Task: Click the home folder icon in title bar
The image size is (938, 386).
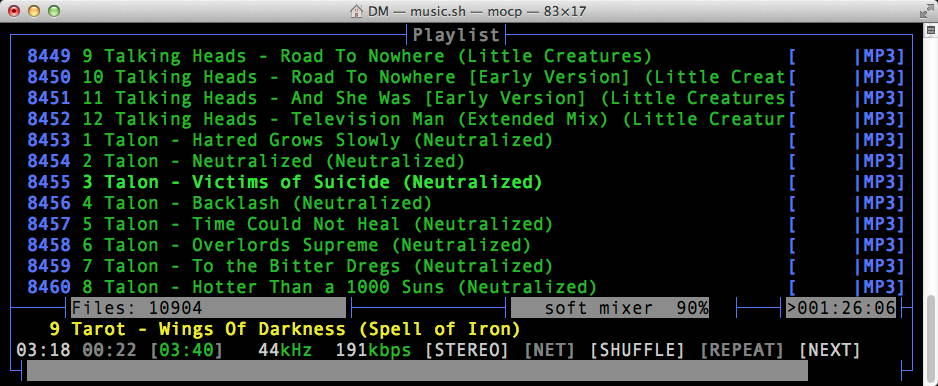Action: 356,11
